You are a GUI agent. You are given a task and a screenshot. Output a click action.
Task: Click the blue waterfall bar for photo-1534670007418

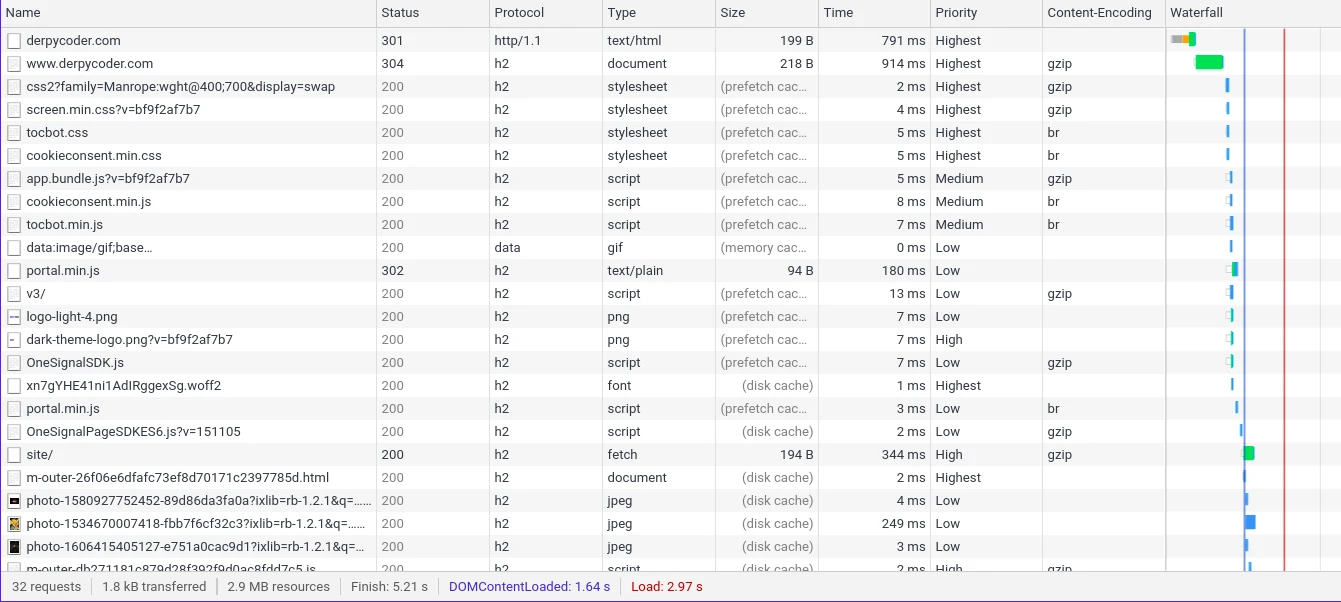1250,523
